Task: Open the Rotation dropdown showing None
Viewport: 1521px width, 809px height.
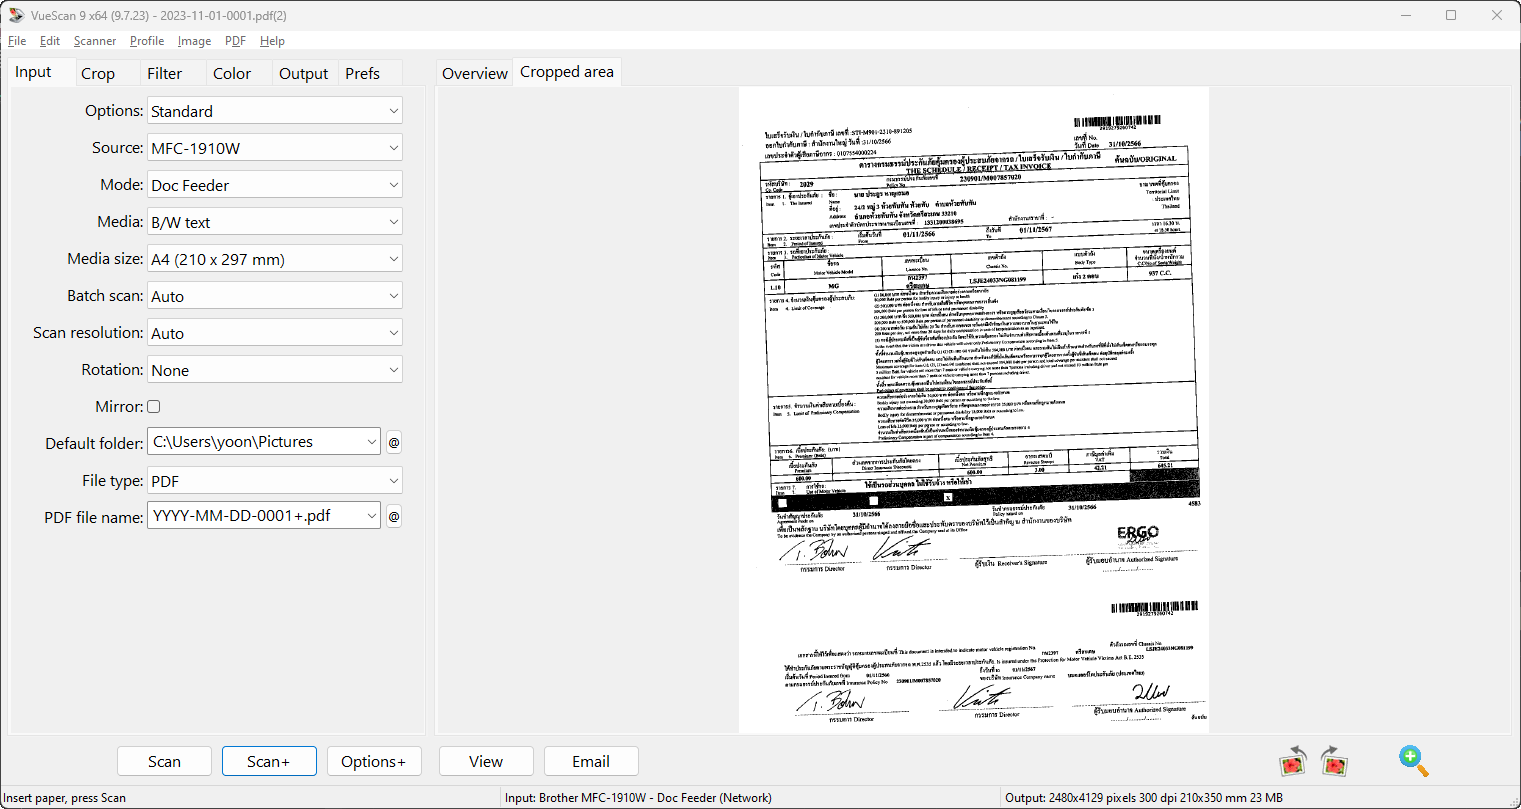Action: tap(275, 370)
